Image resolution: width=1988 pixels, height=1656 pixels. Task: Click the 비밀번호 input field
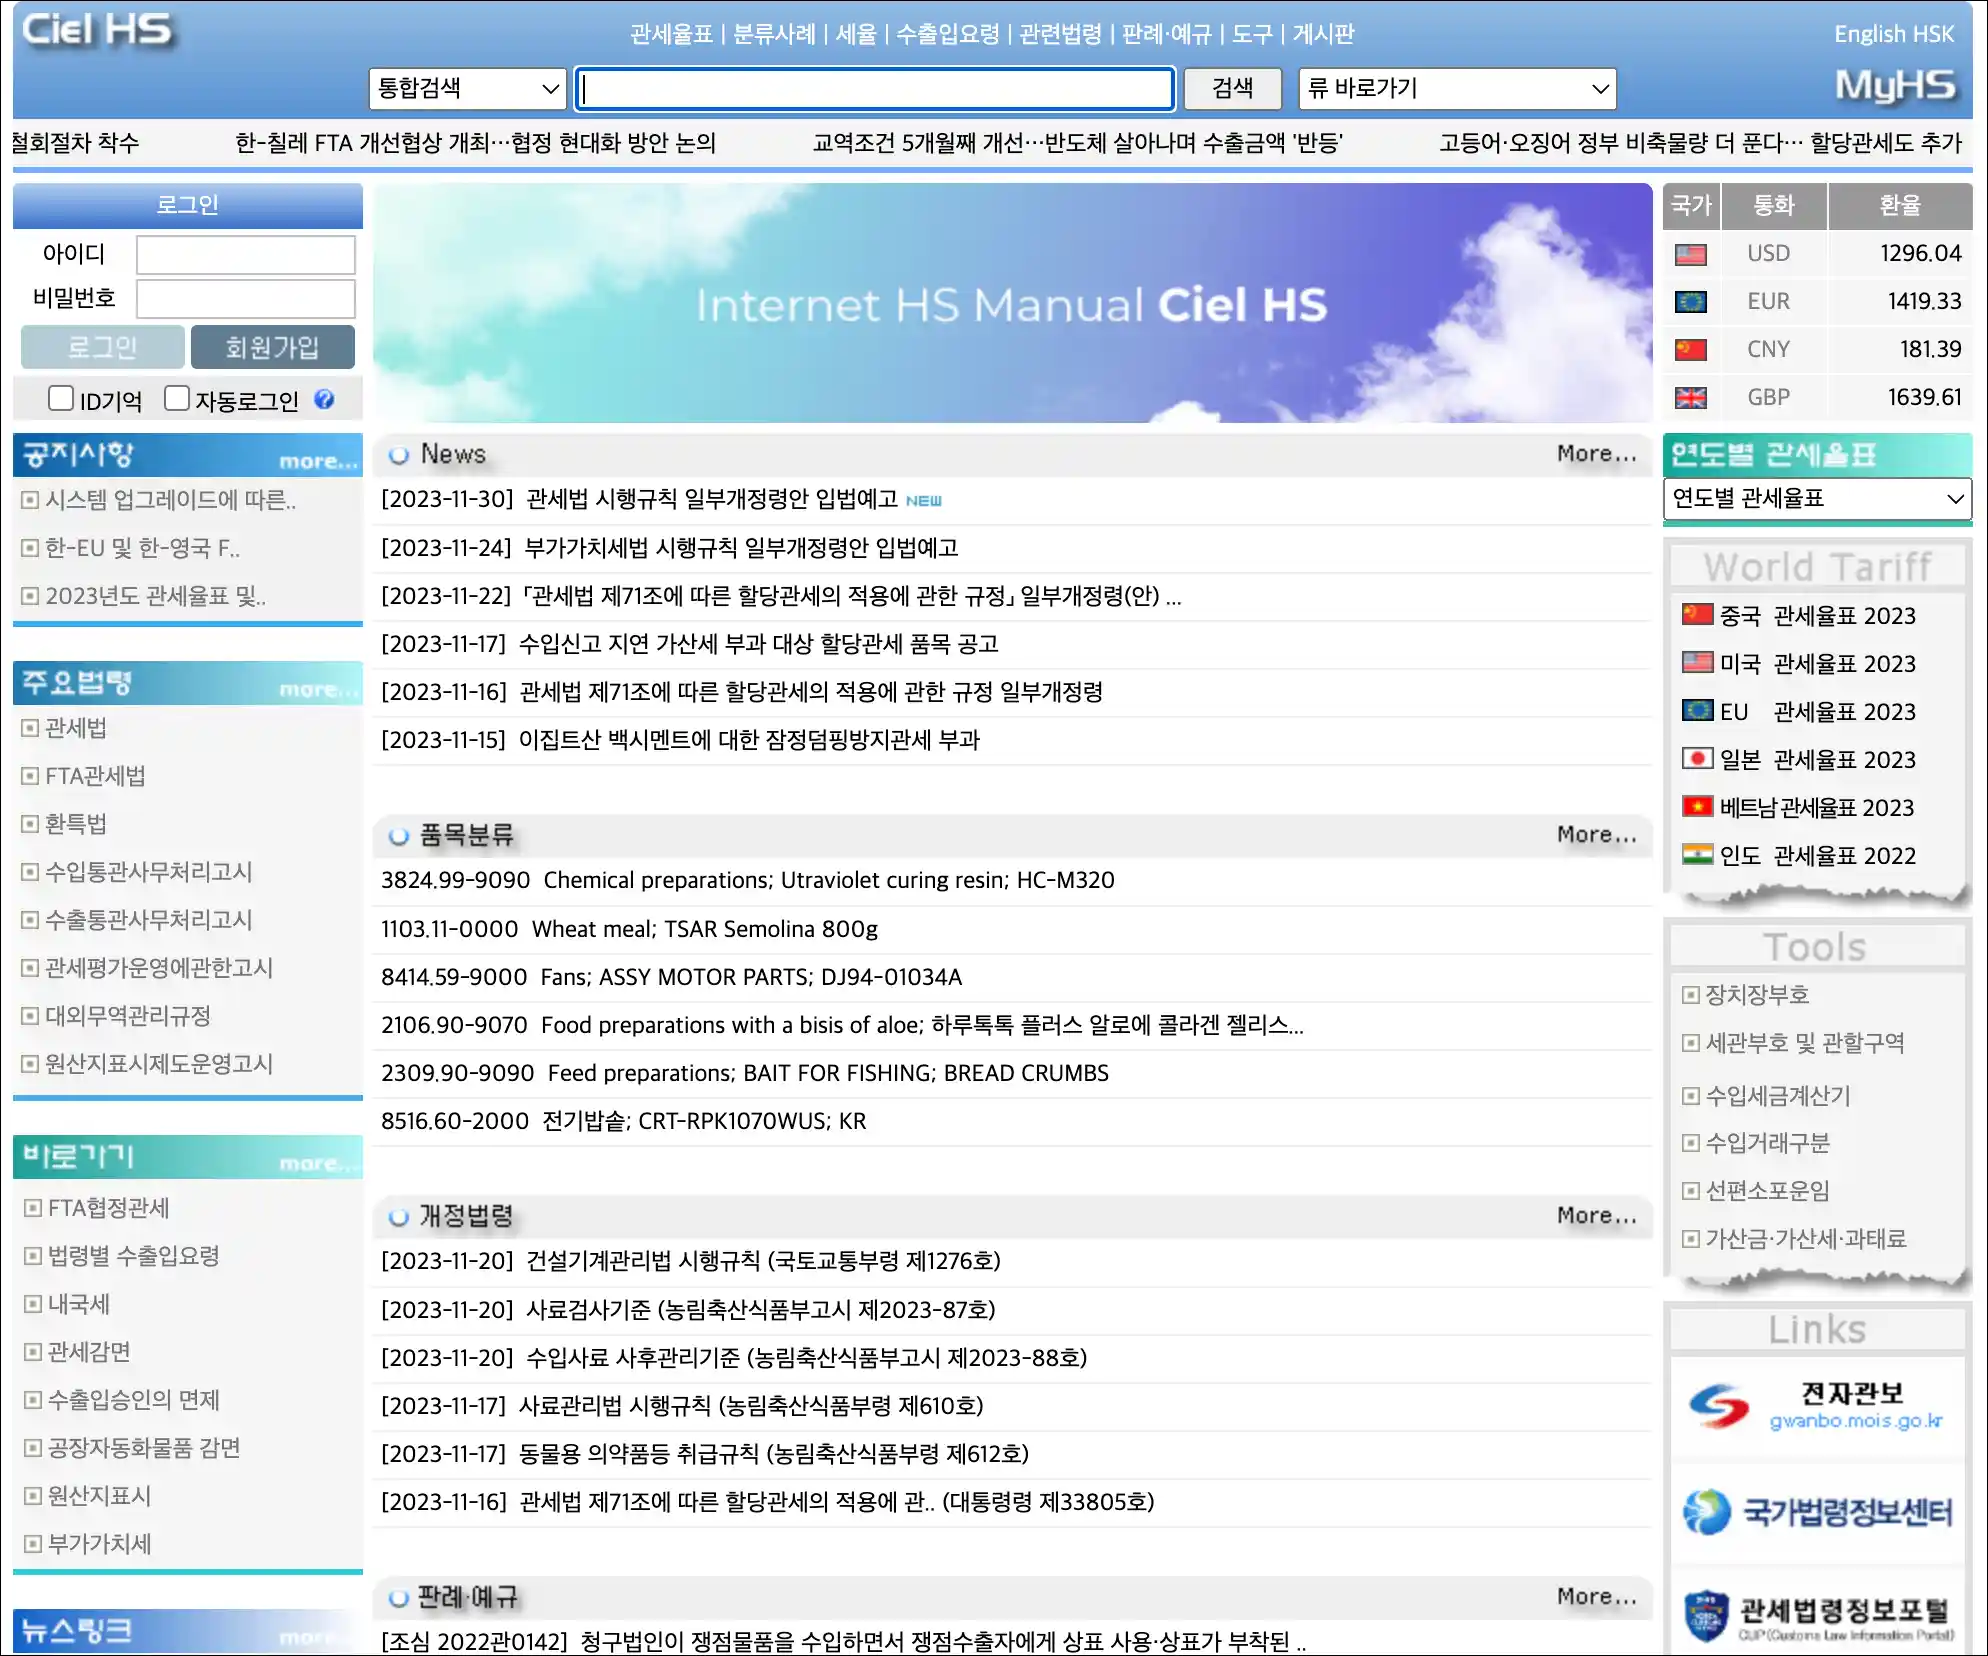pos(246,299)
